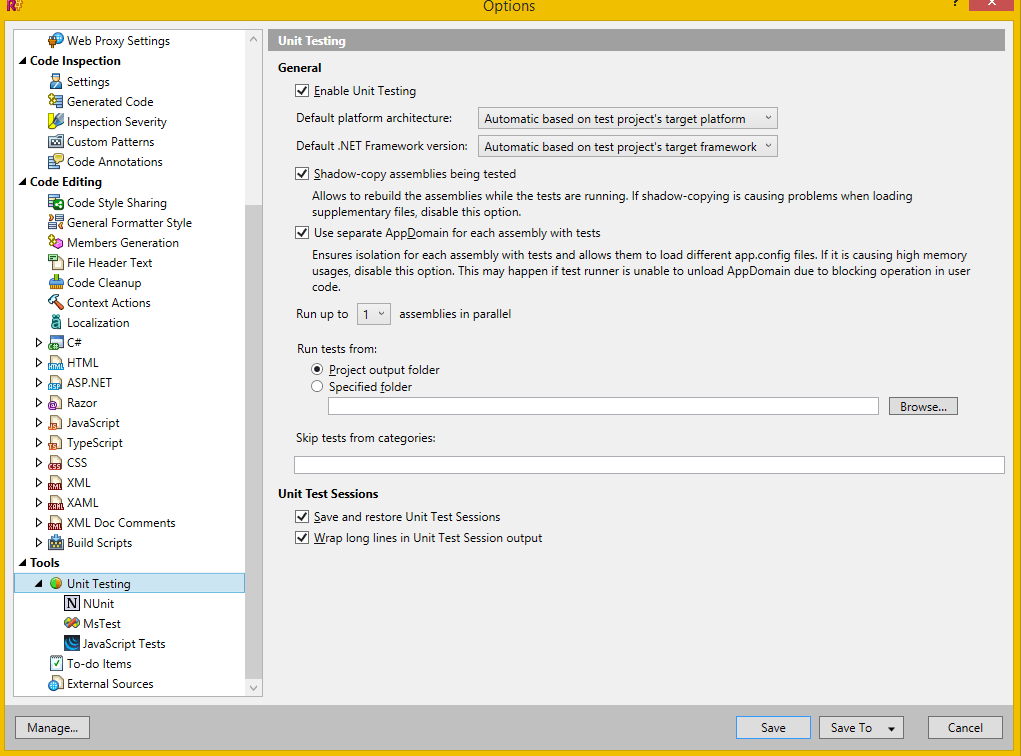1021x756 pixels.
Task: Click the Build Scripts icon
Action: pyautogui.click(x=56, y=543)
